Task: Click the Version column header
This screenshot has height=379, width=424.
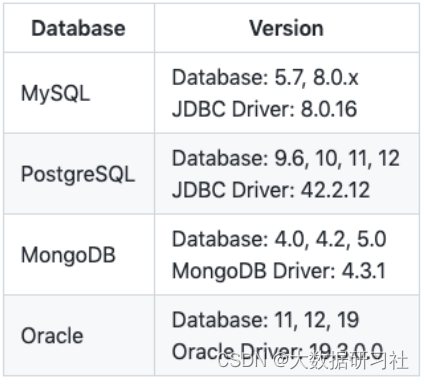Action: point(287,28)
